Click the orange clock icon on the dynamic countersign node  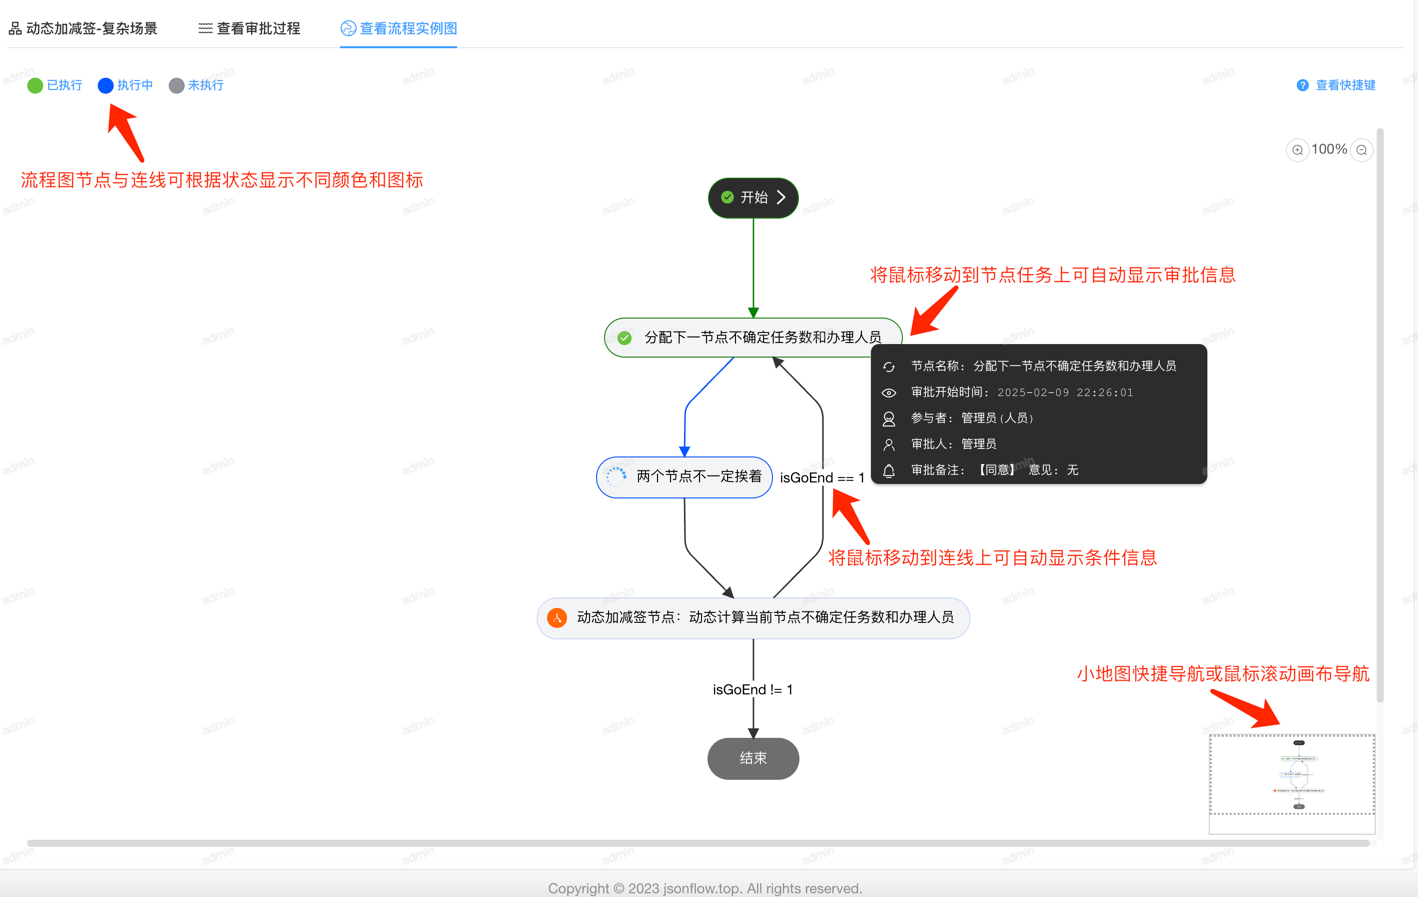point(557,617)
